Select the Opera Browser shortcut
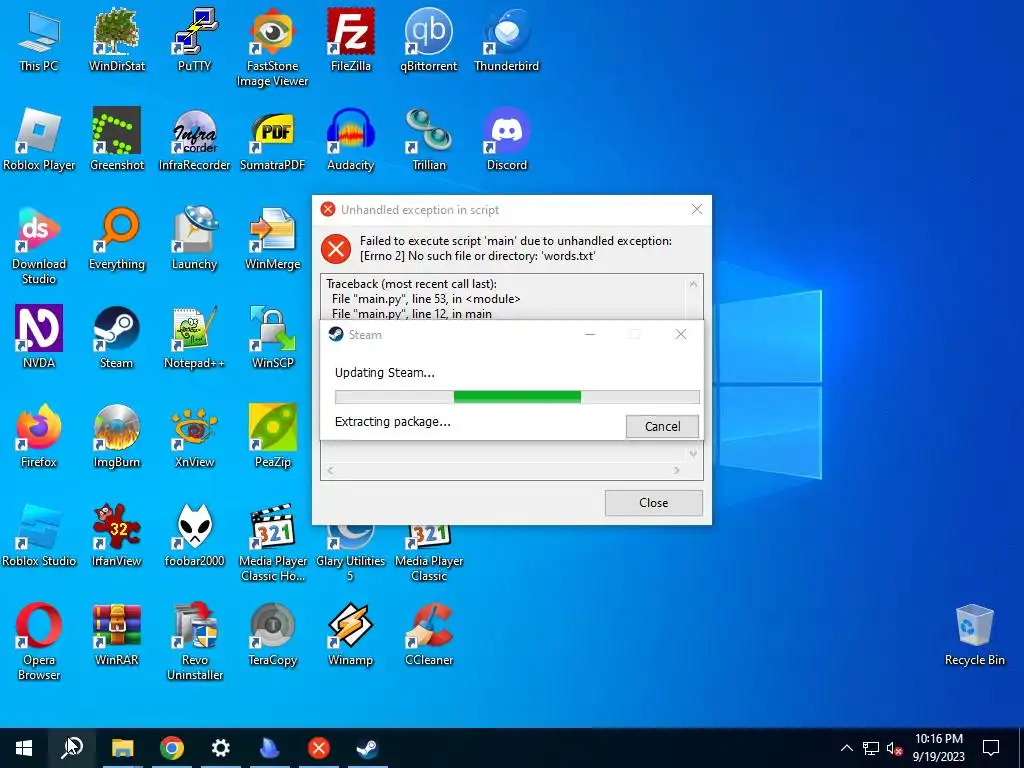 point(39,642)
